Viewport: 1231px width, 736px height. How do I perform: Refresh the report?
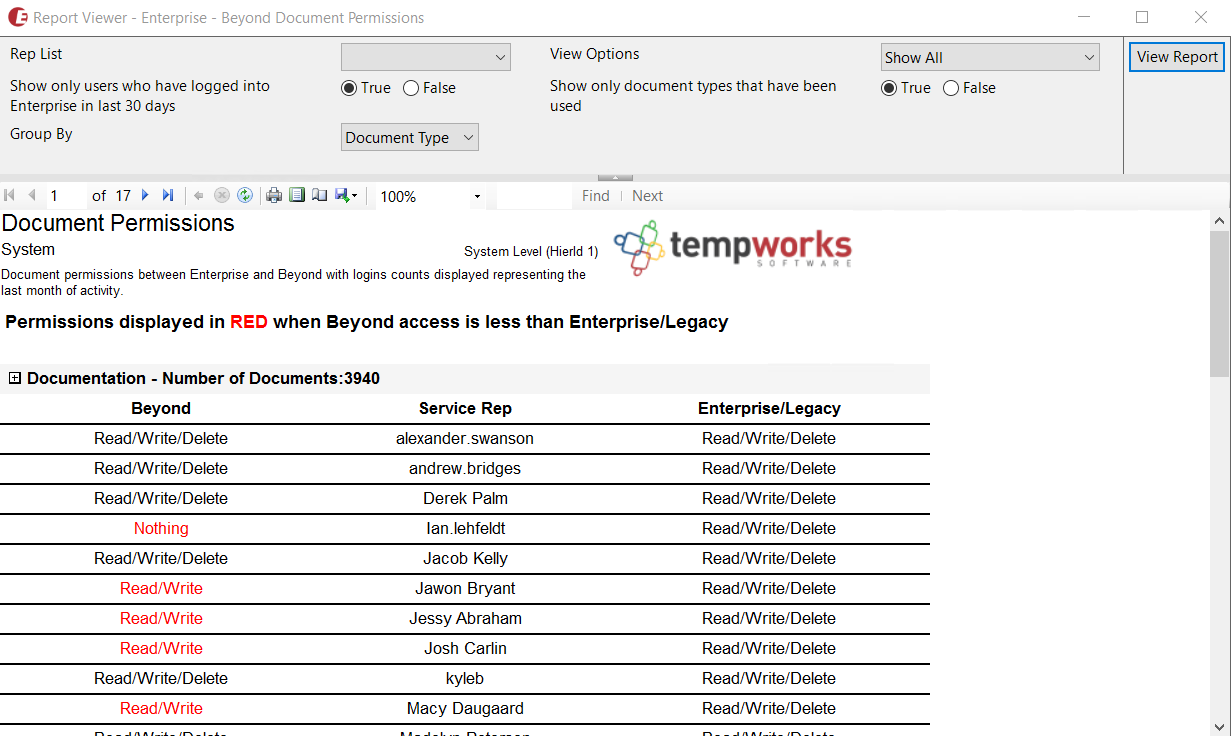[x=245, y=196]
